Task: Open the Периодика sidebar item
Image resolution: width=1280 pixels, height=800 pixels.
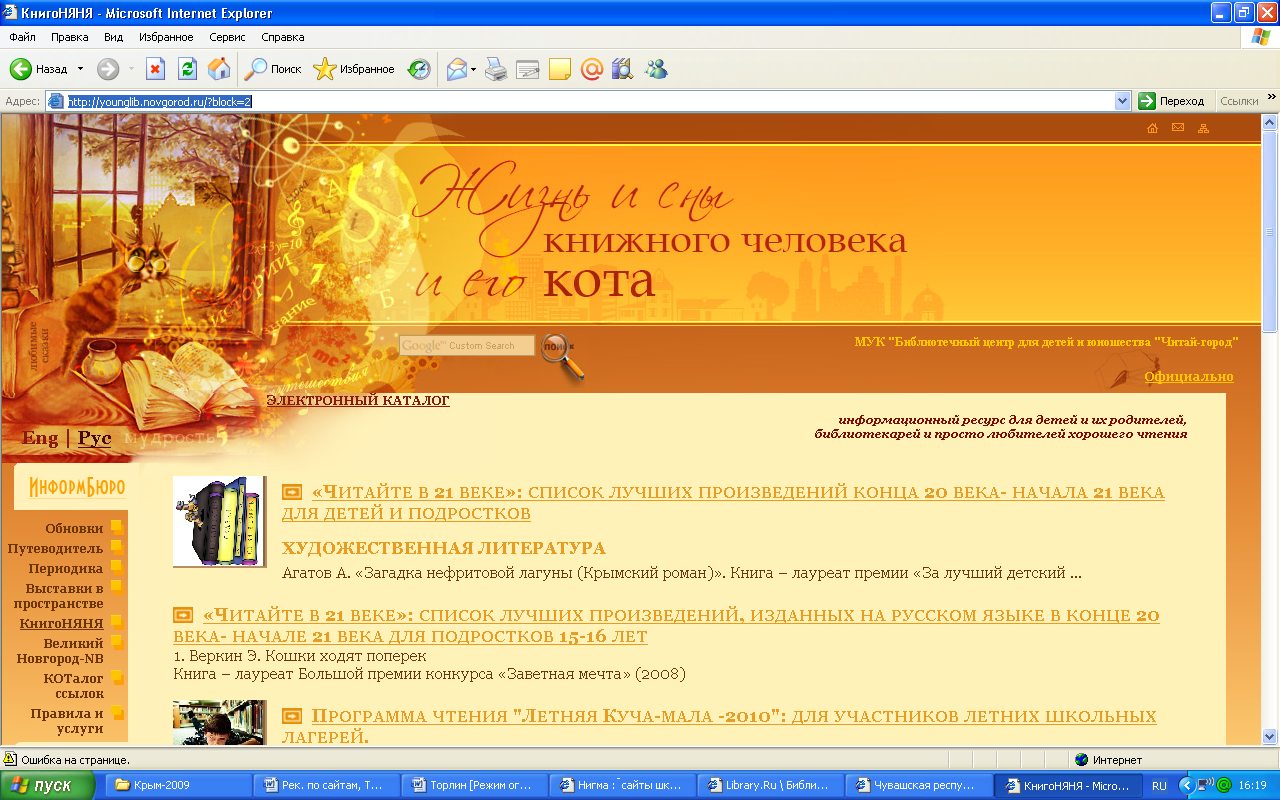Action: (66, 568)
